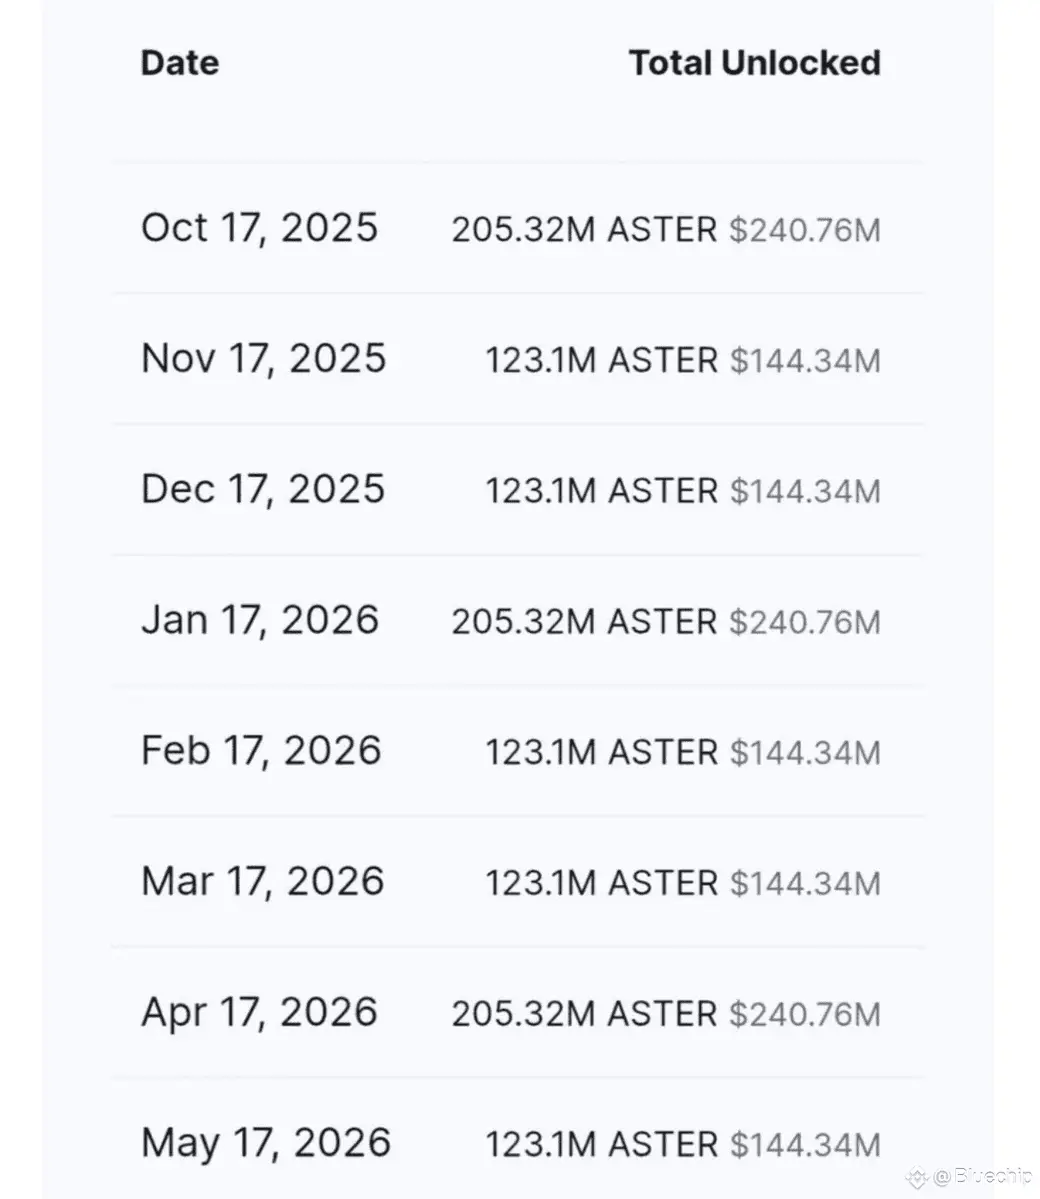Viewport: 1040px width, 1199px height.
Task: Select the Apr 17, 2026 date
Action: click(x=259, y=1013)
